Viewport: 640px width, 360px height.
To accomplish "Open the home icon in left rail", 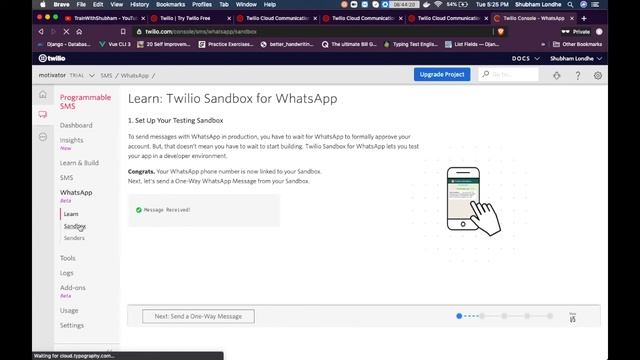I will [43, 94].
